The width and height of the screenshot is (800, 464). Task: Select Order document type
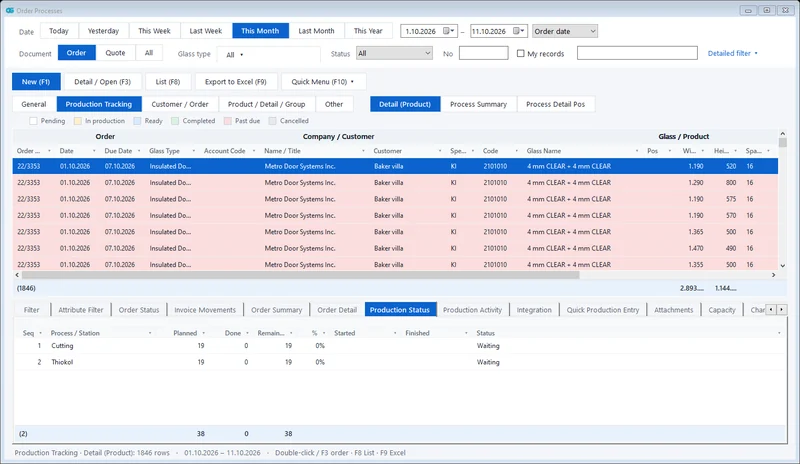click(77, 53)
